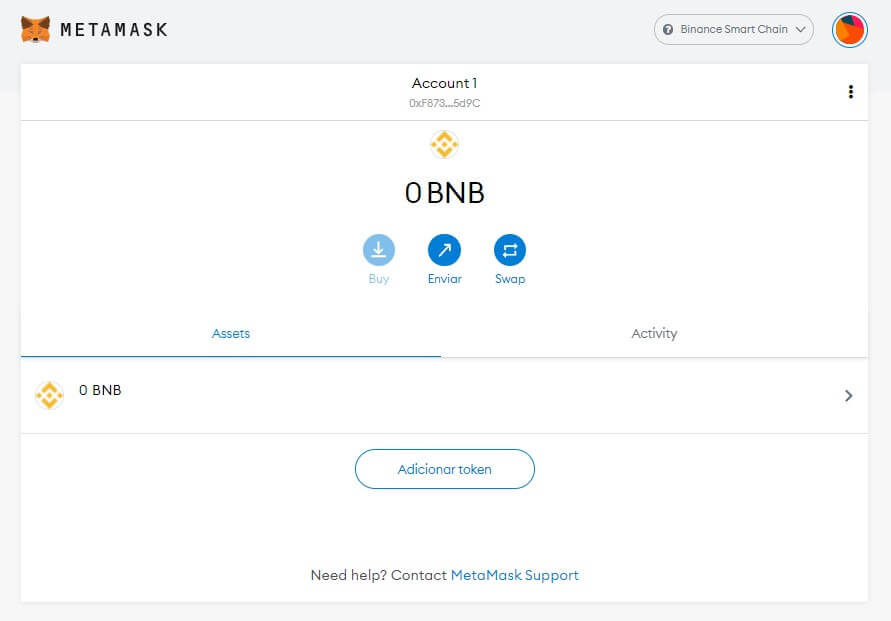Click the METAMASK wordmark text
This screenshot has height=621, width=891.
click(114, 30)
